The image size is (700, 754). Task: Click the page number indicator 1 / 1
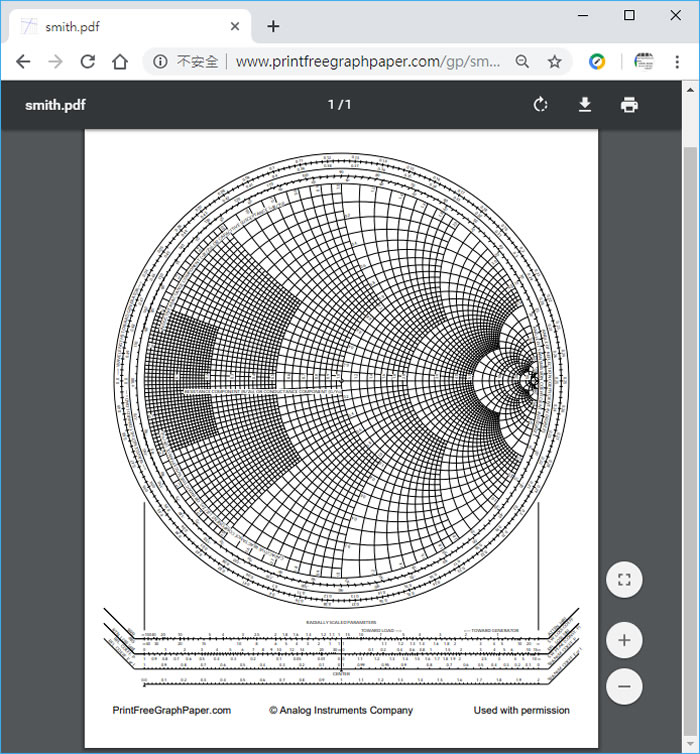339,104
